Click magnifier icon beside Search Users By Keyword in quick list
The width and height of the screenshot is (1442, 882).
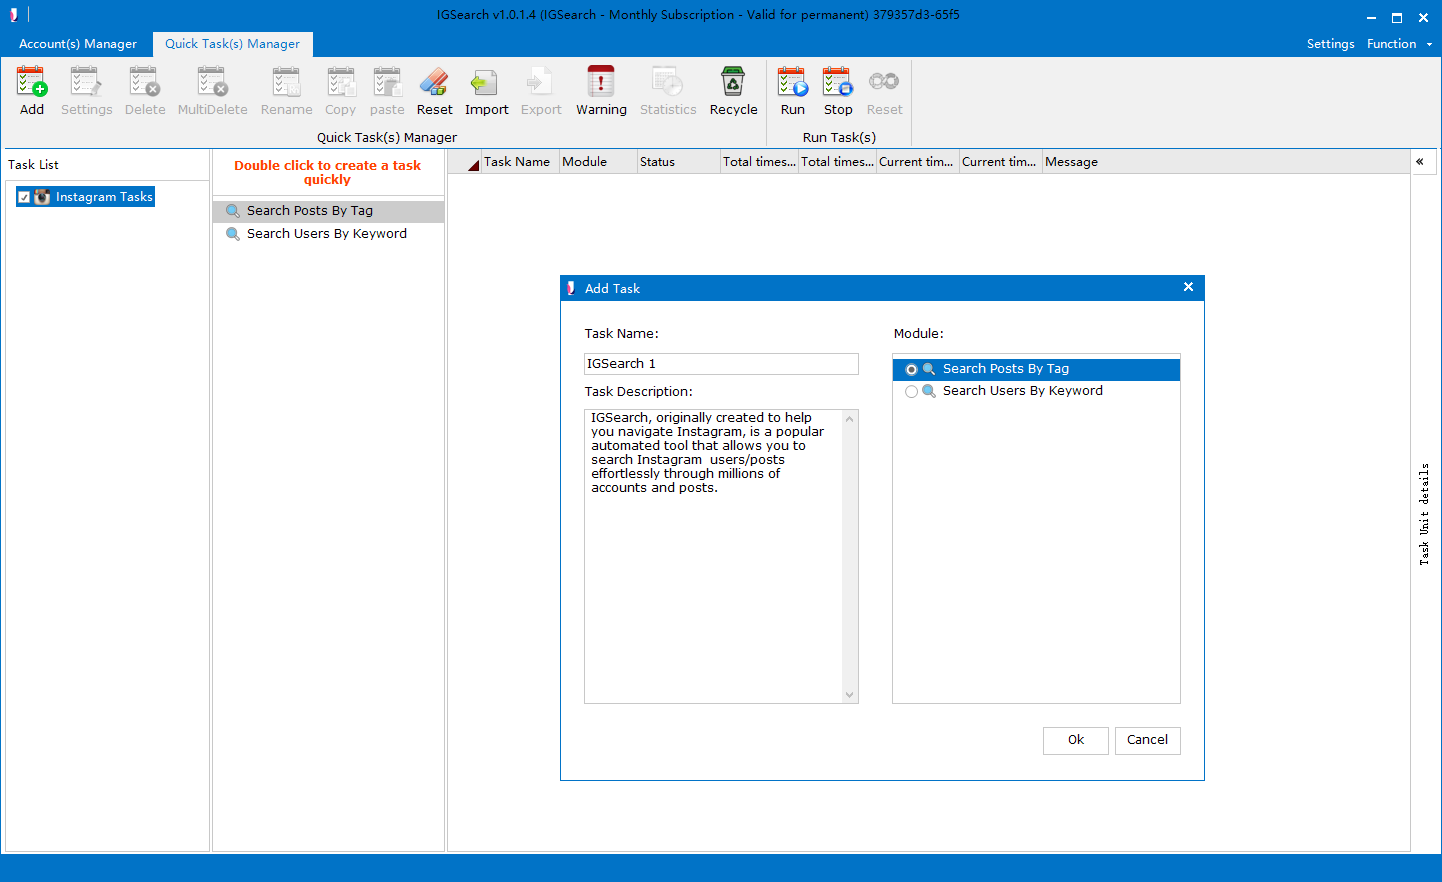233,234
